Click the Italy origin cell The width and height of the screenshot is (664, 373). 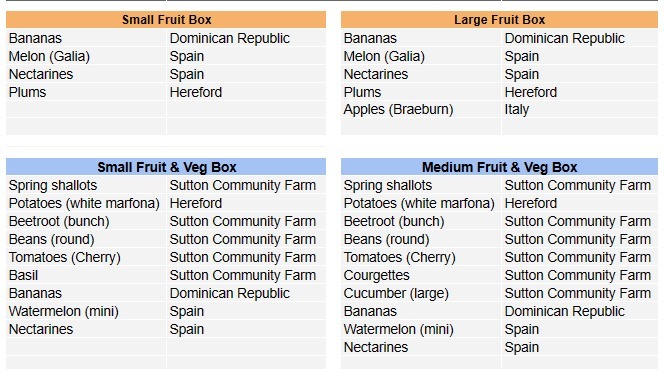[580, 109]
